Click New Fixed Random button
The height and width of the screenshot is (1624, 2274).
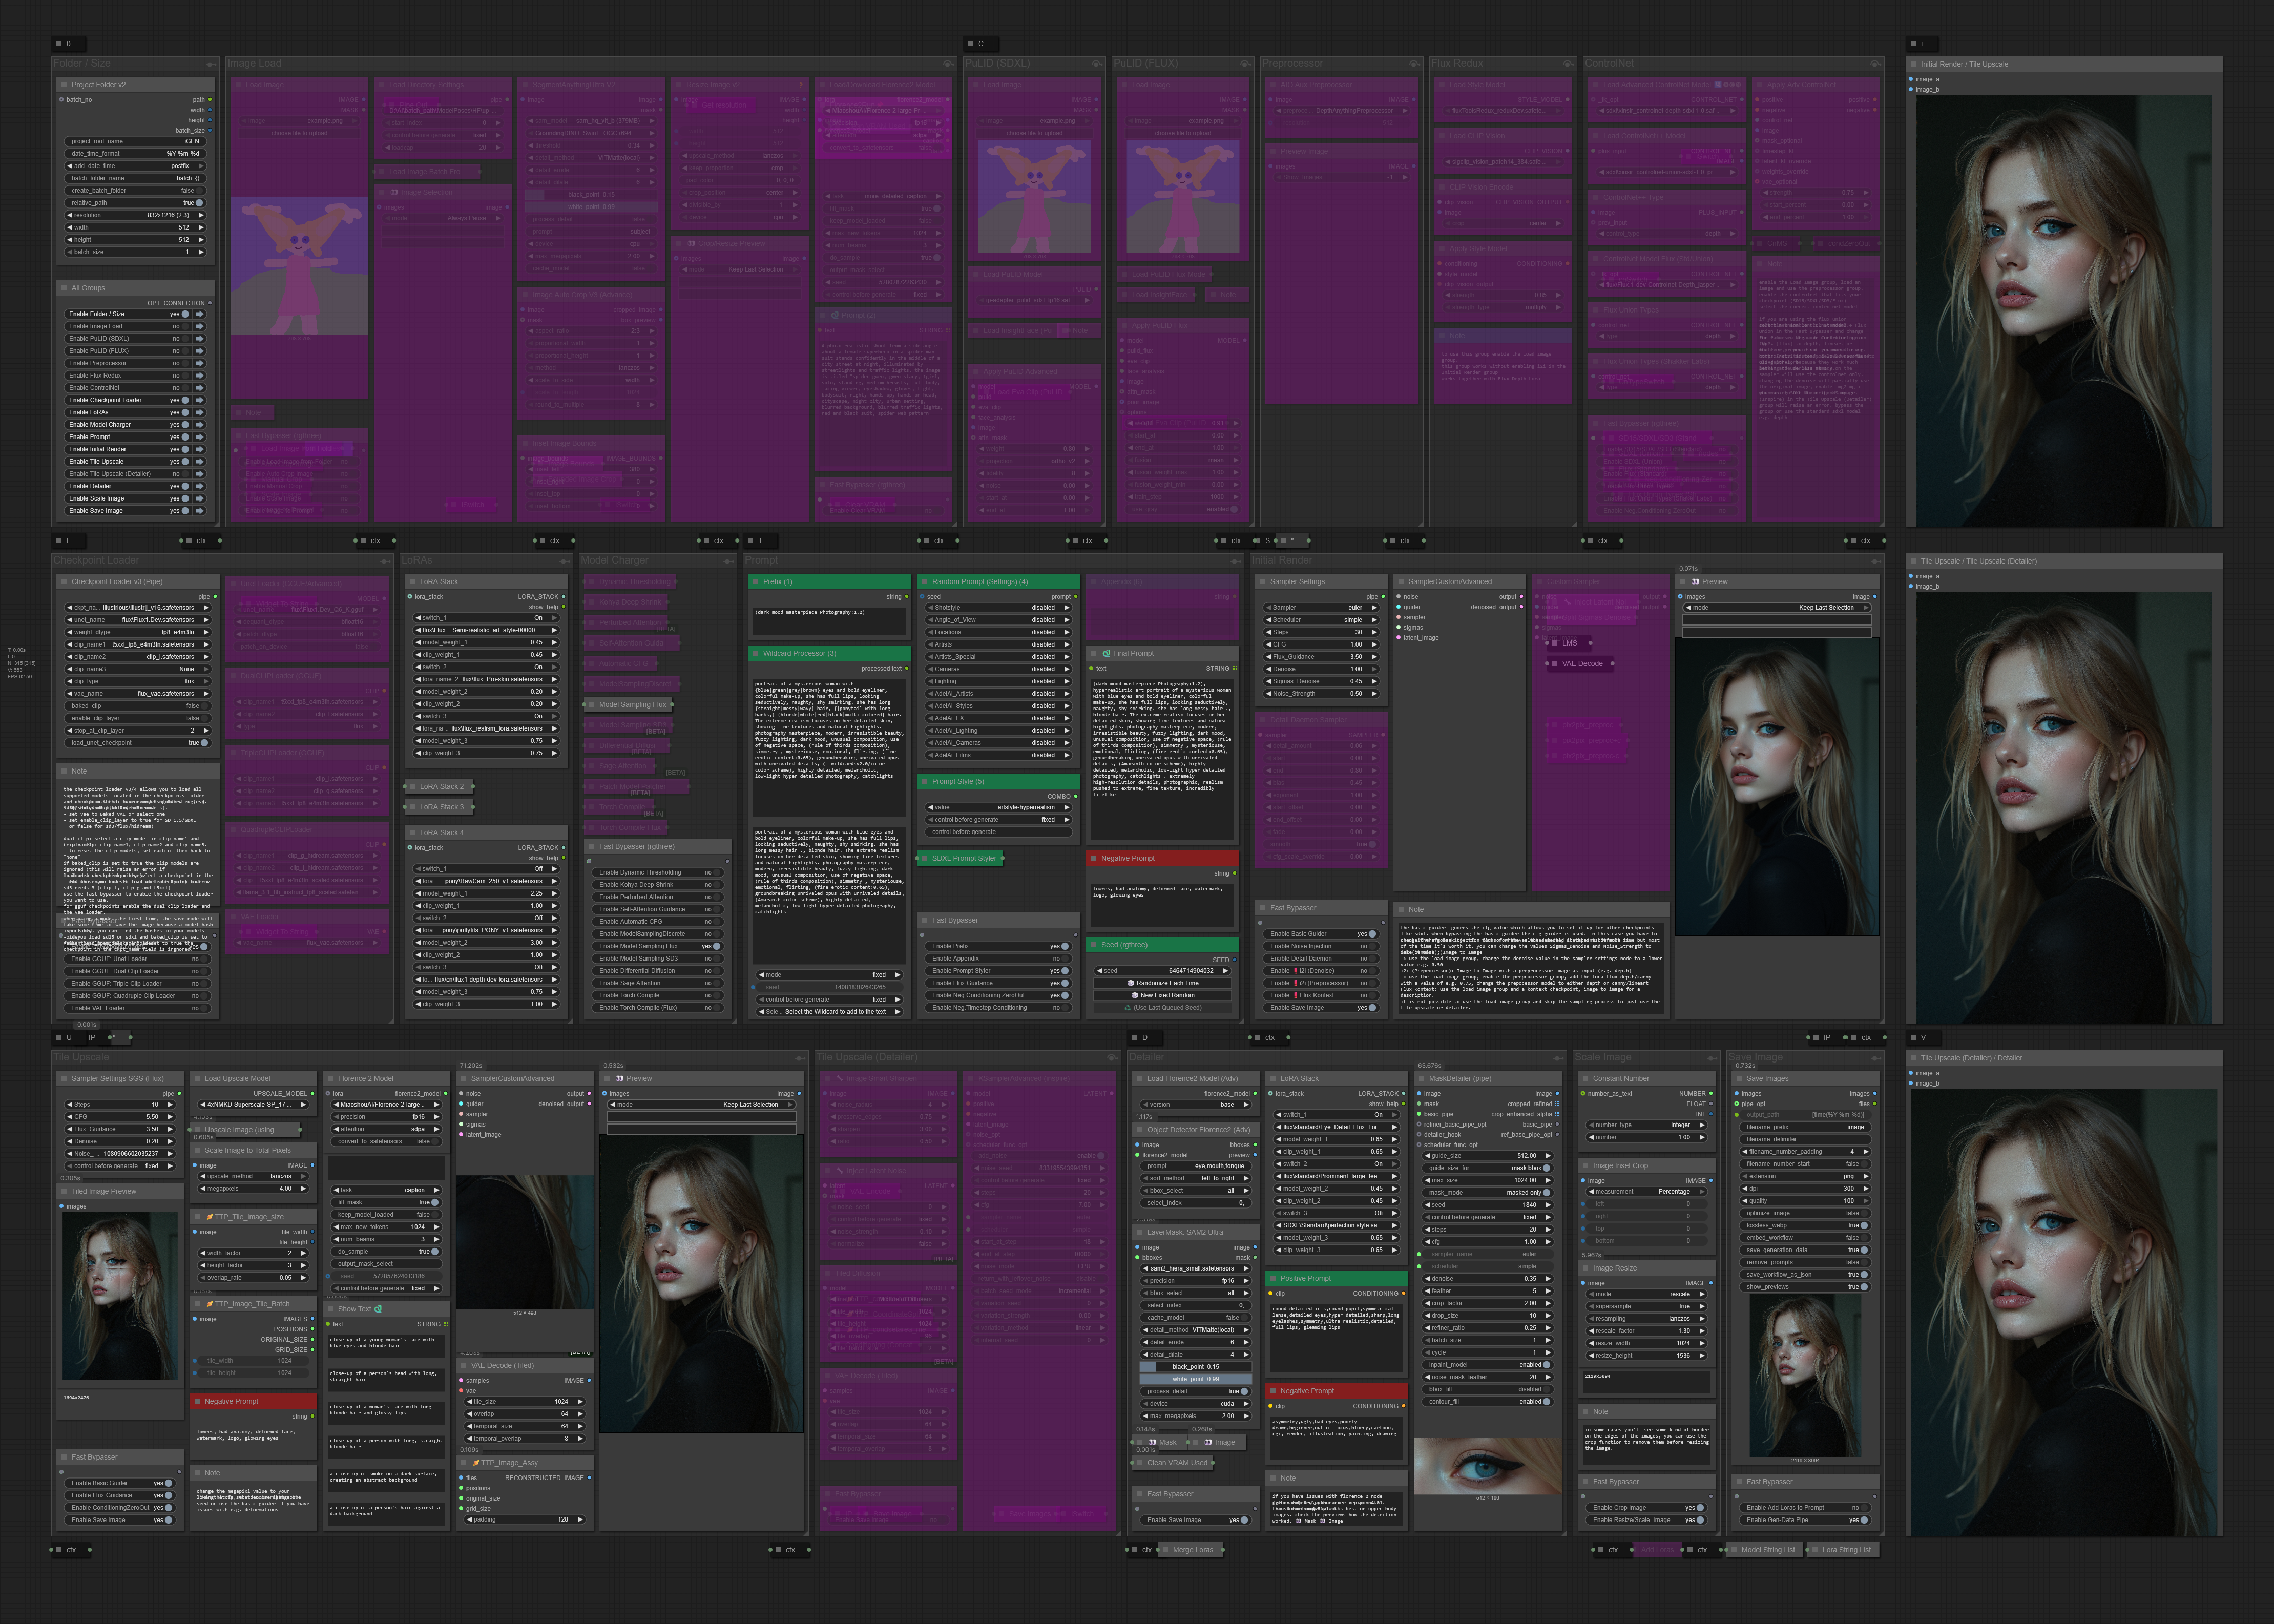1162,995
